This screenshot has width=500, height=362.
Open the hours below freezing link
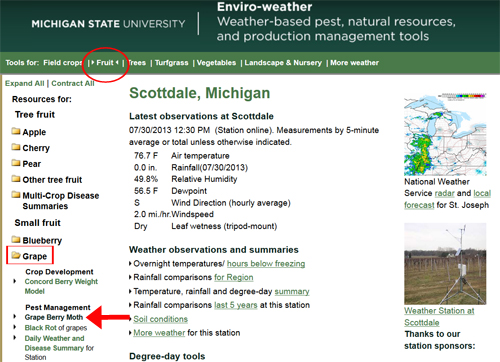[266, 264]
